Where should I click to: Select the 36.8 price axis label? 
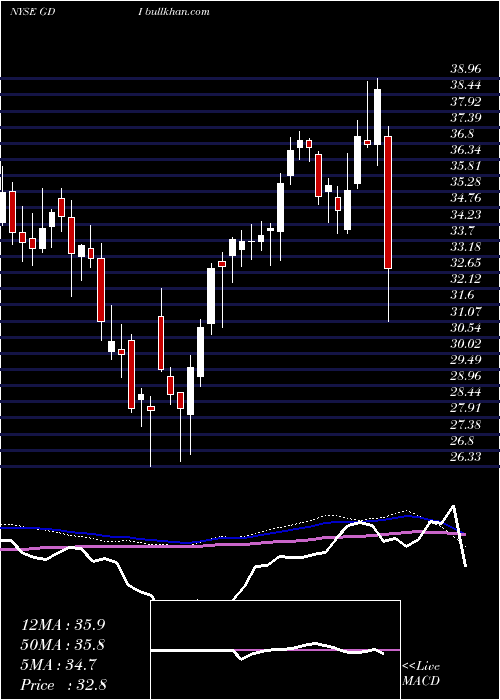coord(462,133)
